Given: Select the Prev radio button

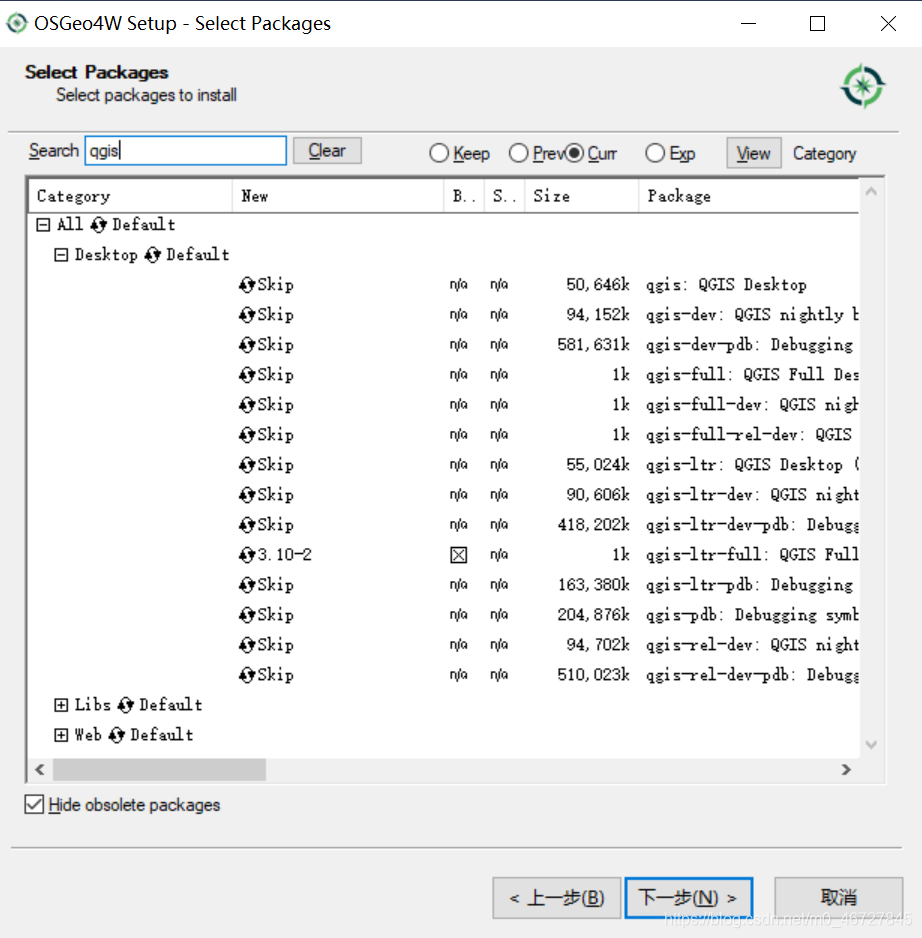Looking at the screenshot, I should click(518, 153).
